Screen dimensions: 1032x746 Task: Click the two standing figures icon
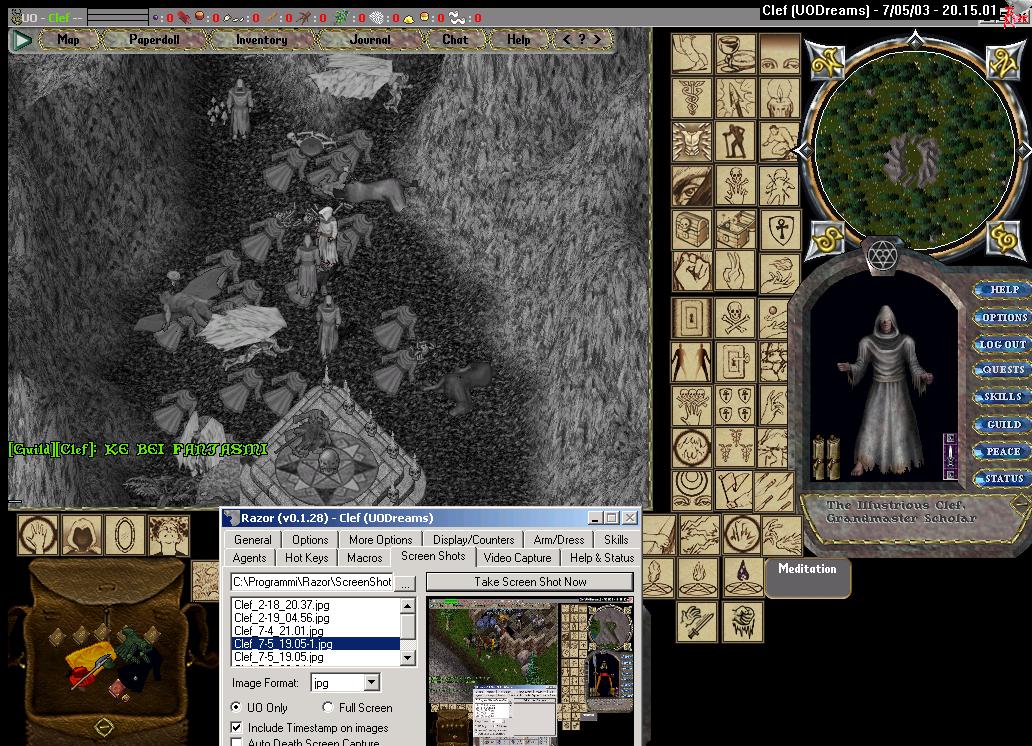pos(691,362)
